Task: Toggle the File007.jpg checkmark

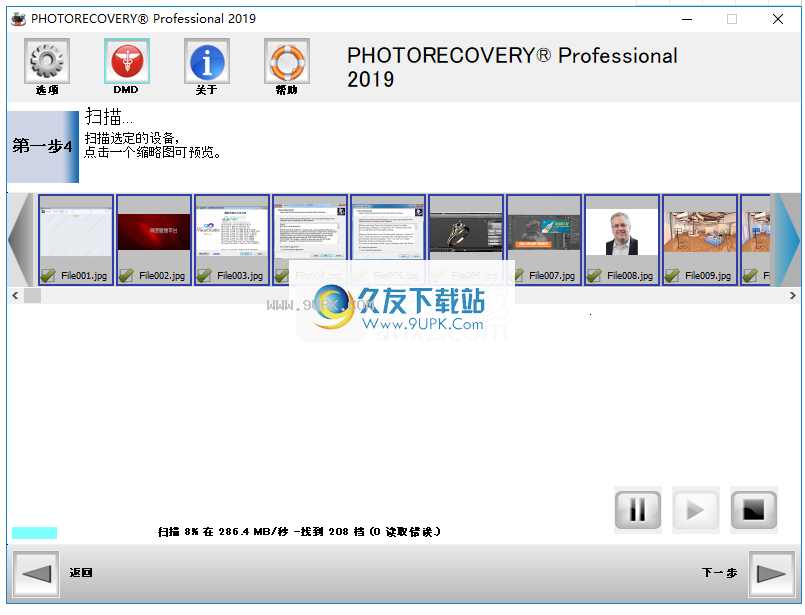Action: pos(519,276)
